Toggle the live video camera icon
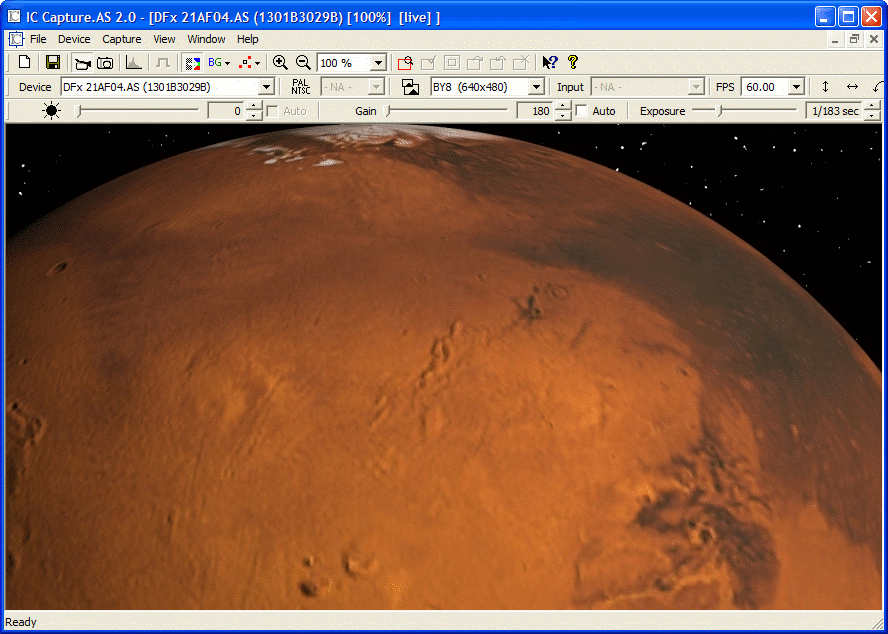This screenshot has height=634, width=888. click(x=82, y=63)
